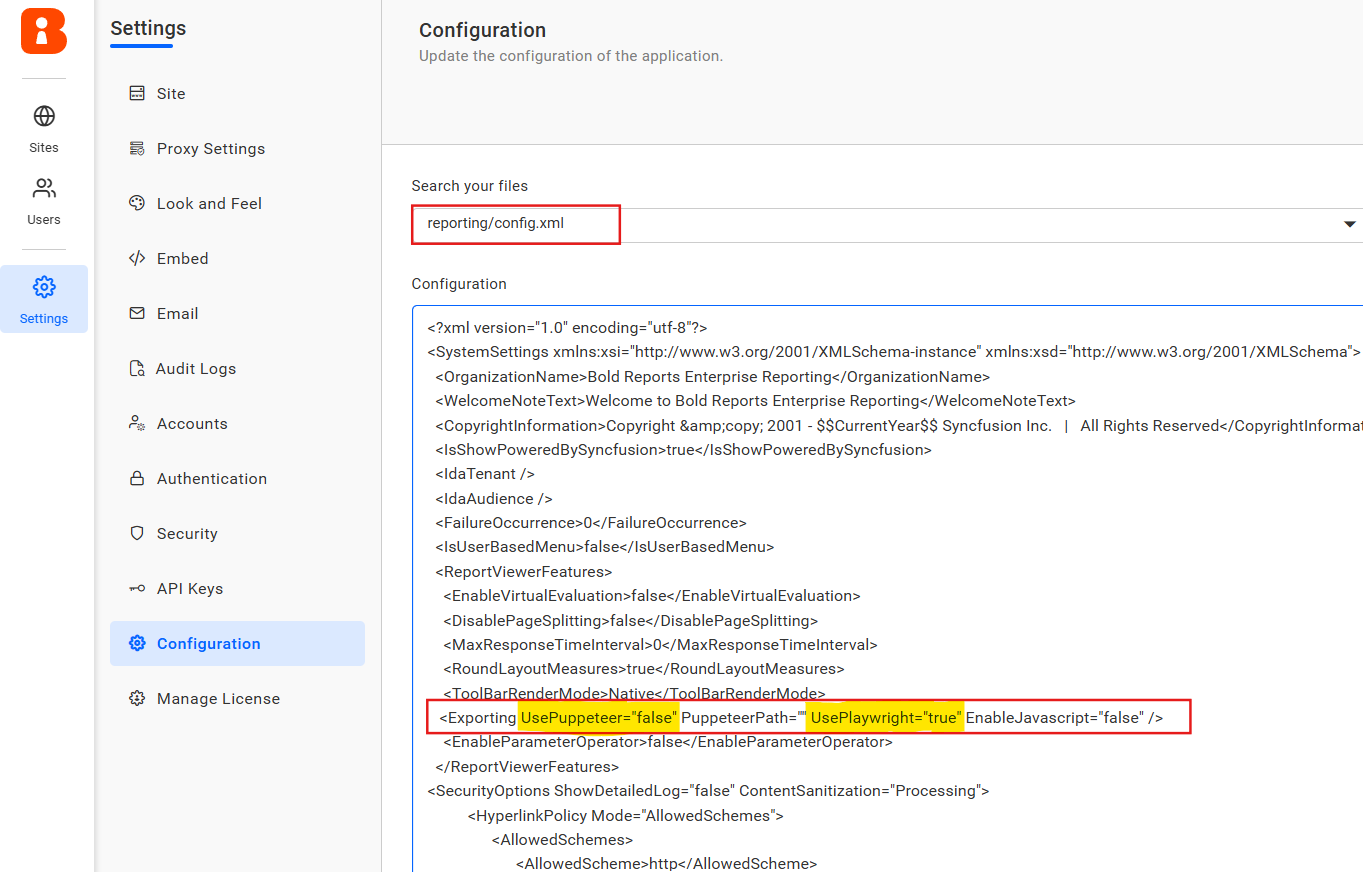Open the Sites globe icon

(44, 116)
